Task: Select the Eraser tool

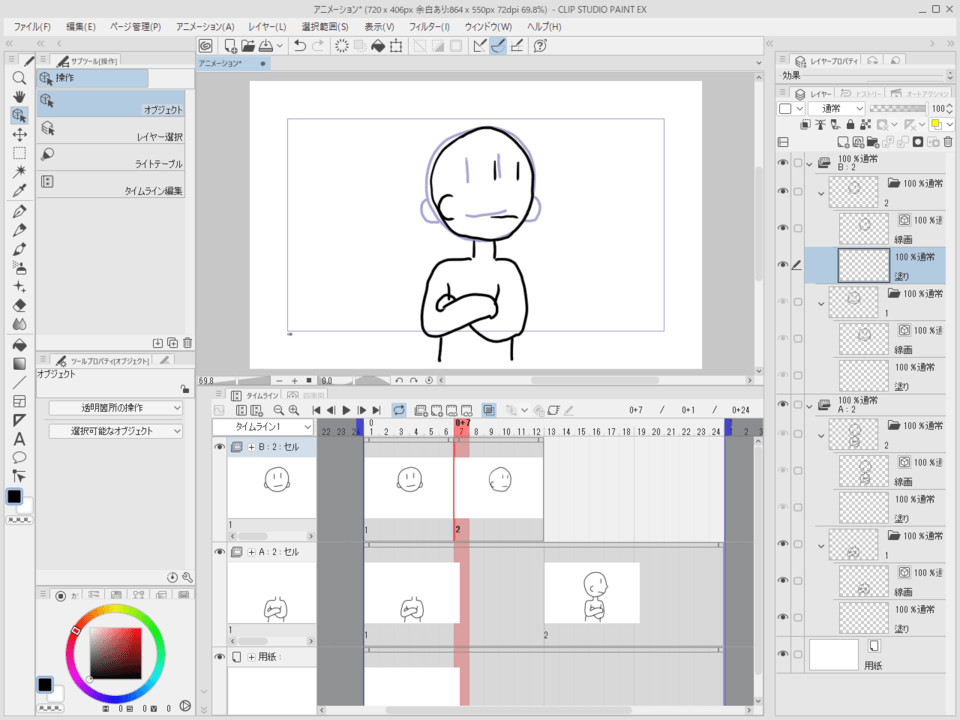Action: pyautogui.click(x=20, y=306)
